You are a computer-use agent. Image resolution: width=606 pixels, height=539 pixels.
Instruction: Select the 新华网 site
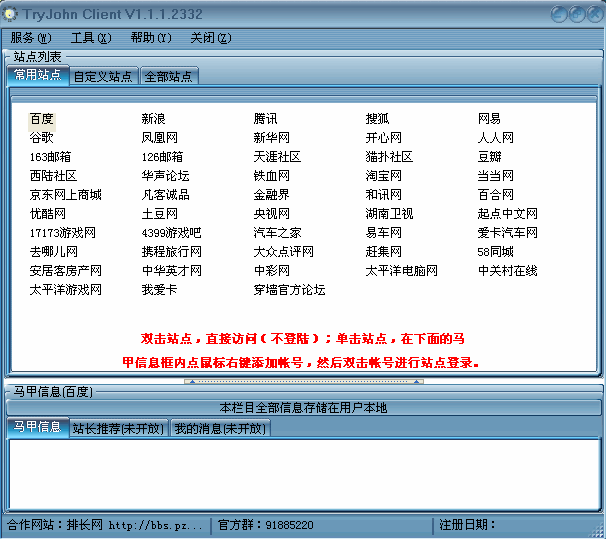(272, 138)
